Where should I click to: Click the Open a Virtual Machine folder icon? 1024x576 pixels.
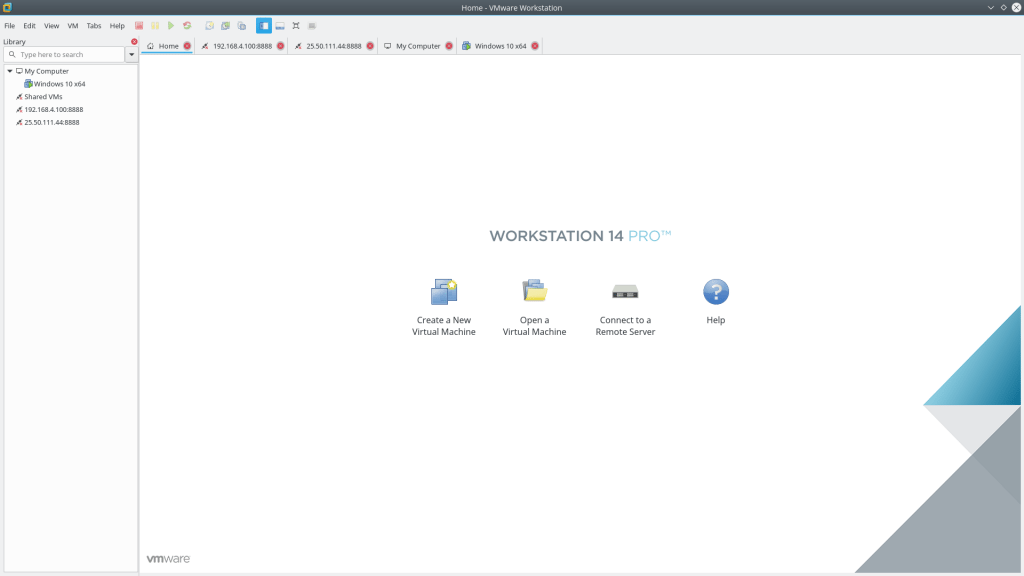[534, 291]
